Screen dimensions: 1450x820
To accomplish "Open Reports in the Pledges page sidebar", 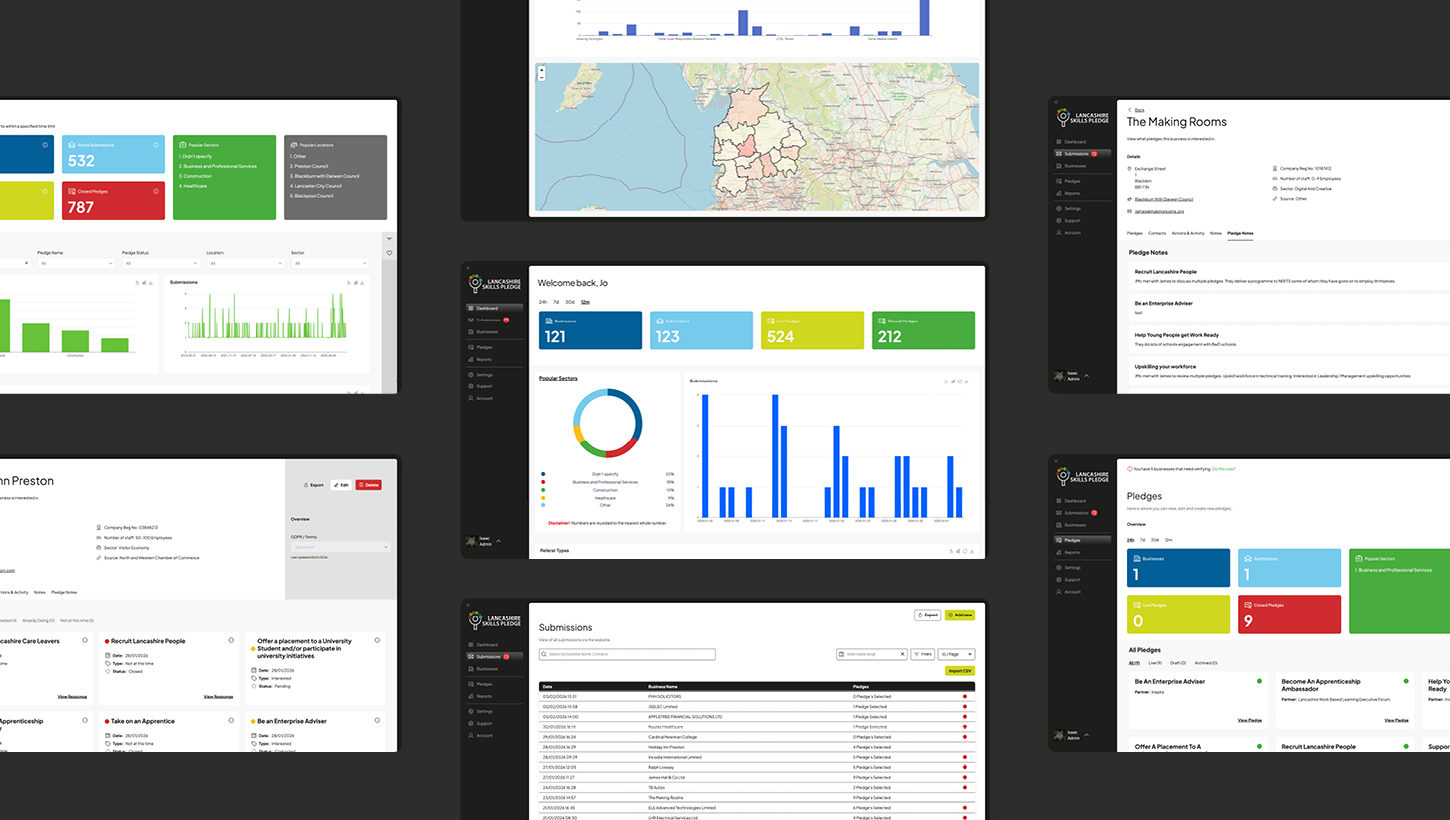I will (1072, 552).
